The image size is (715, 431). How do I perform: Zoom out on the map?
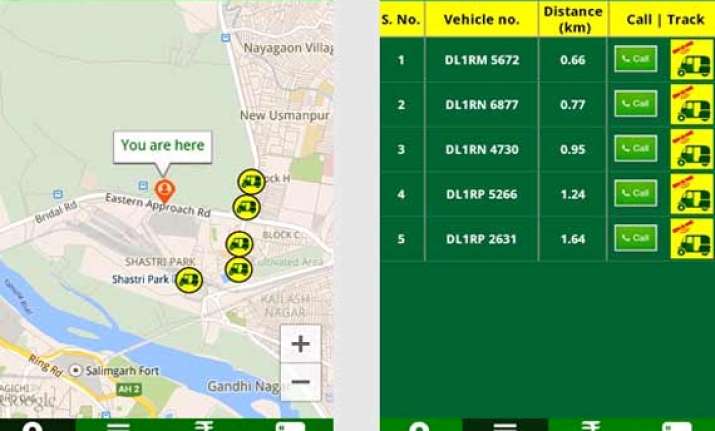click(301, 382)
